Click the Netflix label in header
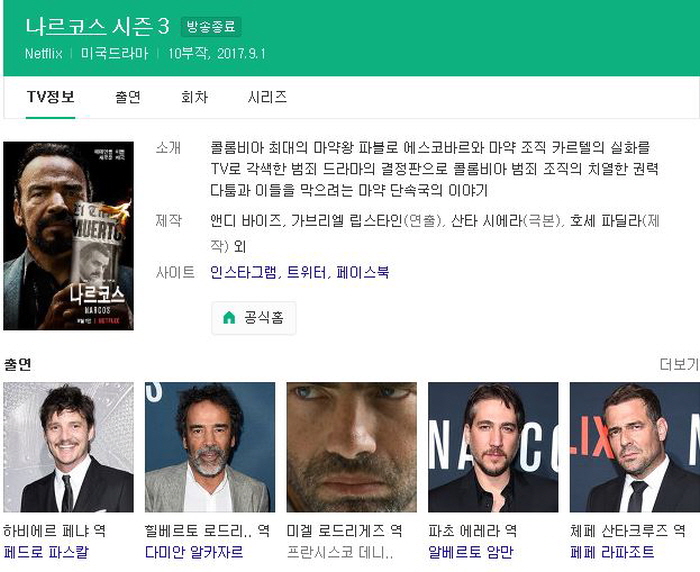The image size is (700, 572). tap(44, 53)
